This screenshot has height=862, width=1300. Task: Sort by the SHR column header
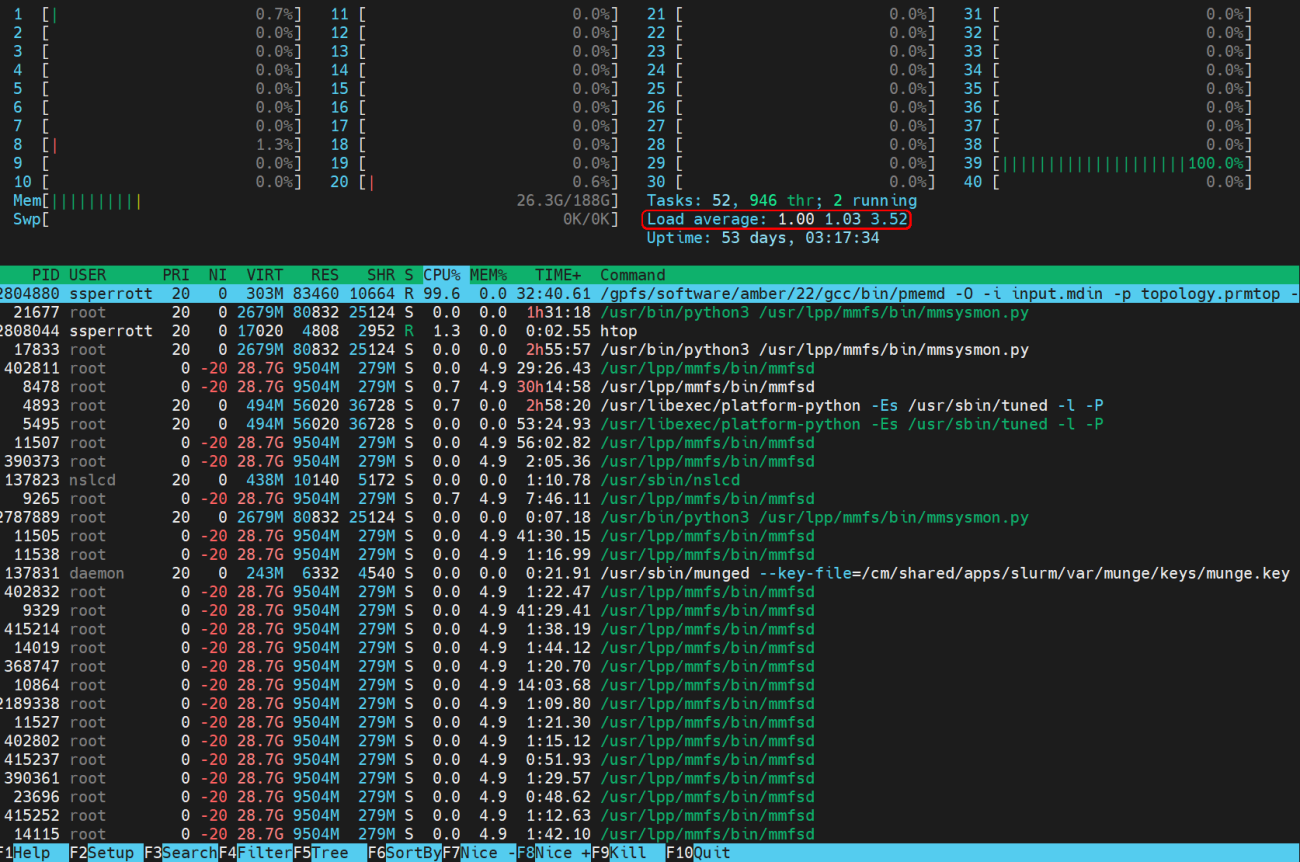(380, 275)
